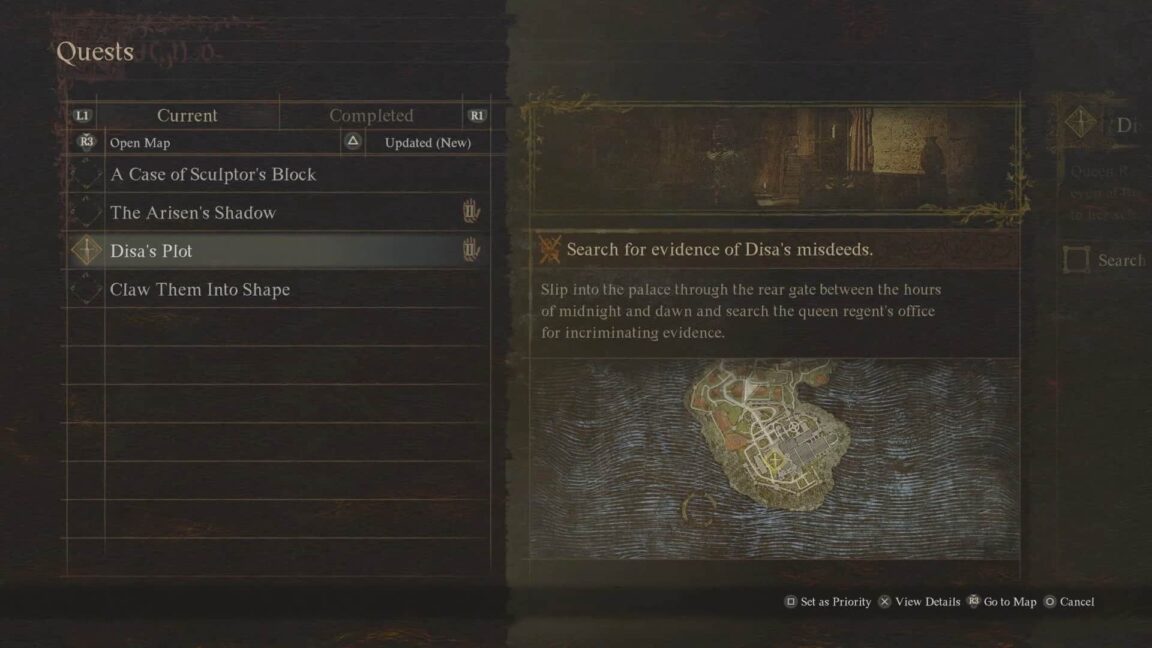Click the crossed-swords objective icon

point(550,249)
